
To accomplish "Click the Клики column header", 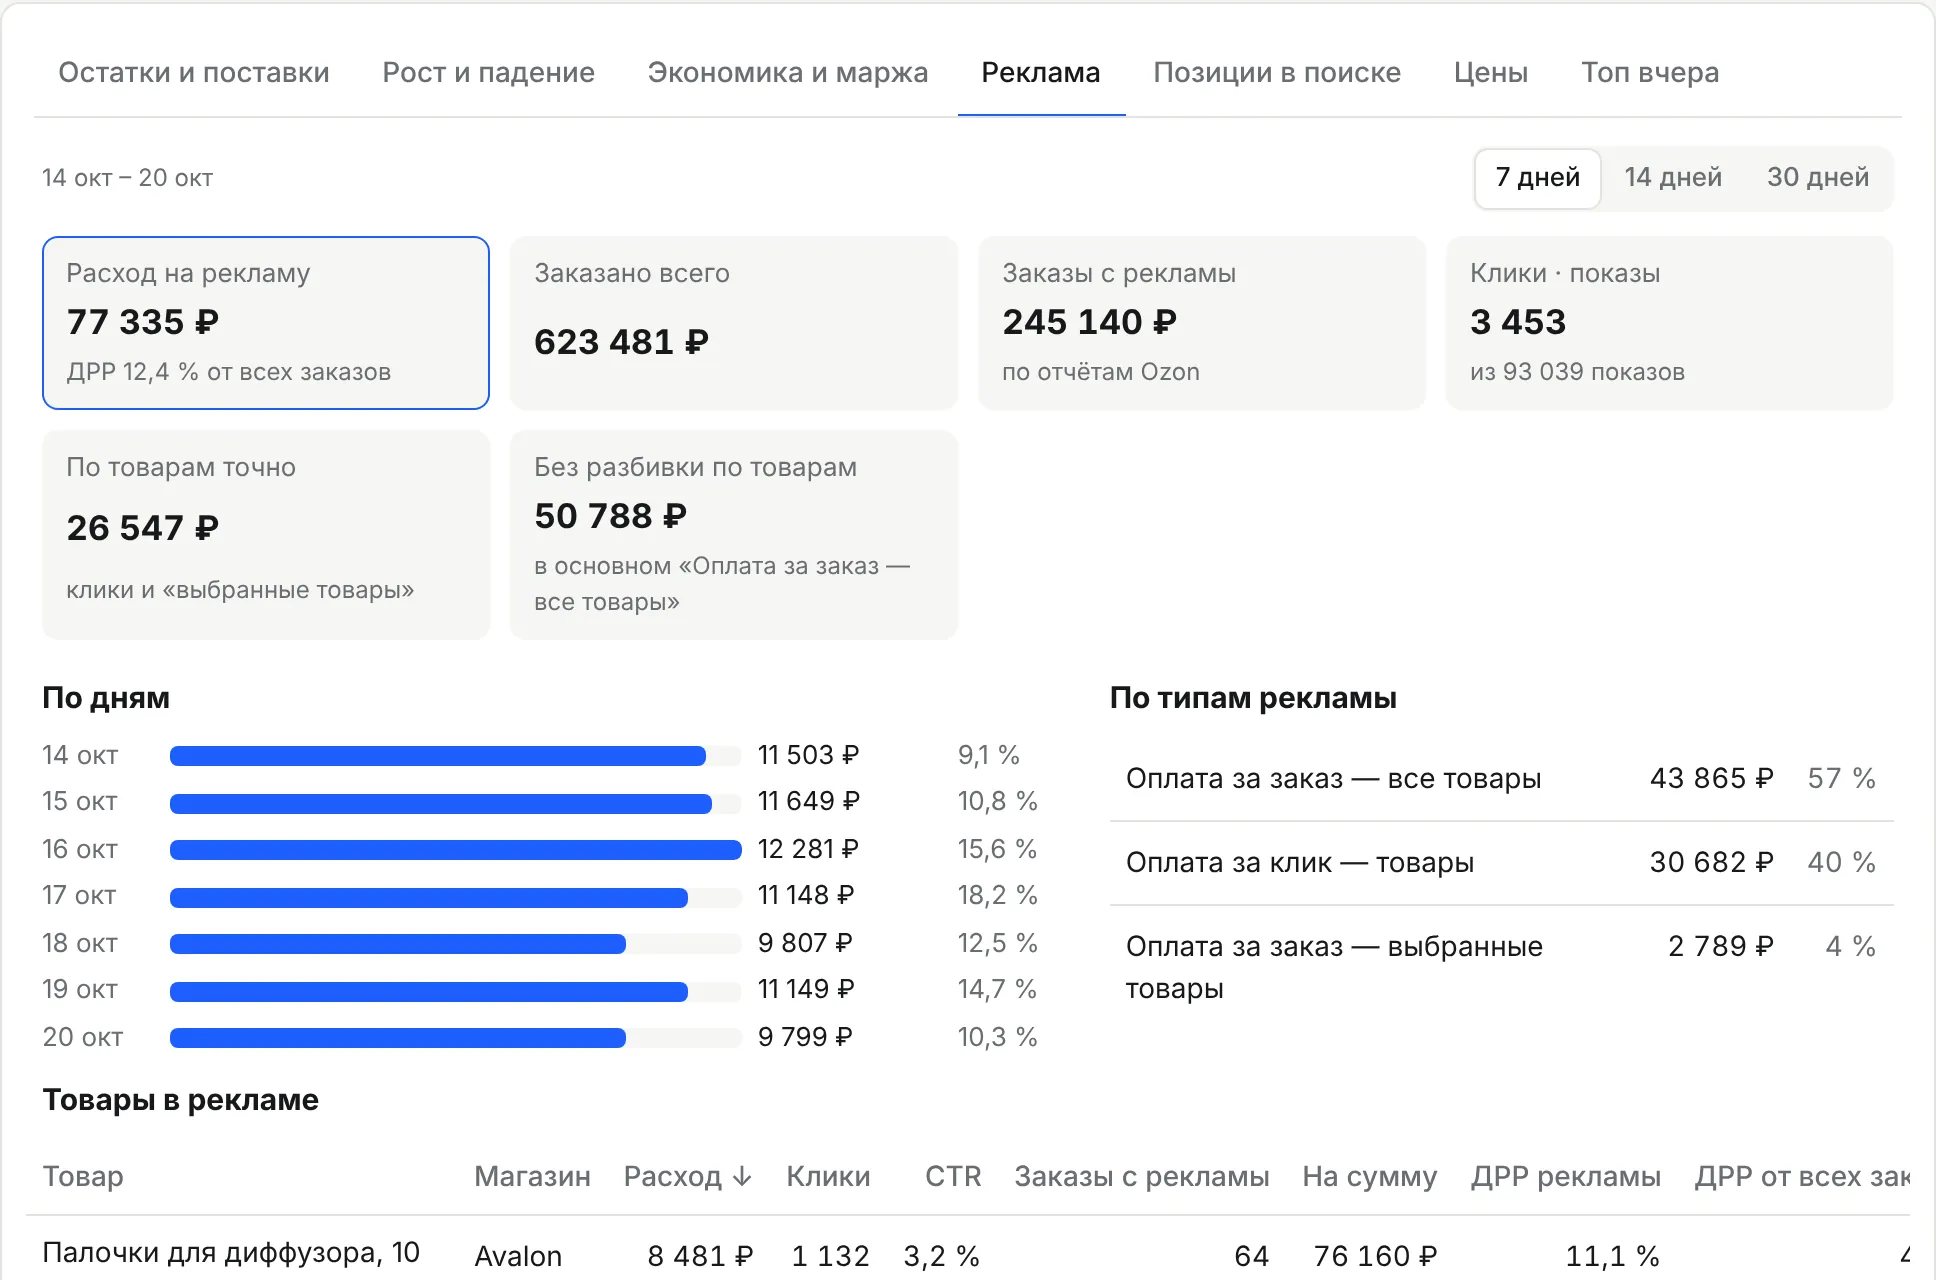I will [828, 1177].
